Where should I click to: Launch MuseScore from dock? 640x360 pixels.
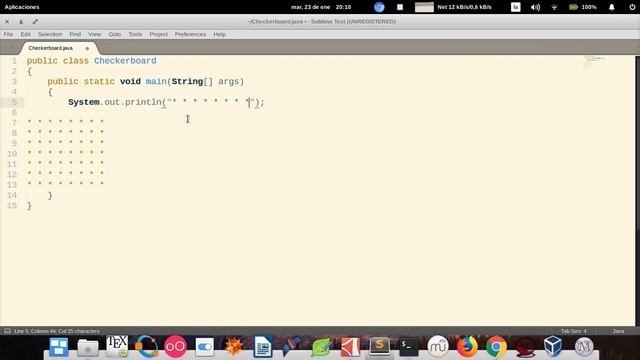click(438, 347)
